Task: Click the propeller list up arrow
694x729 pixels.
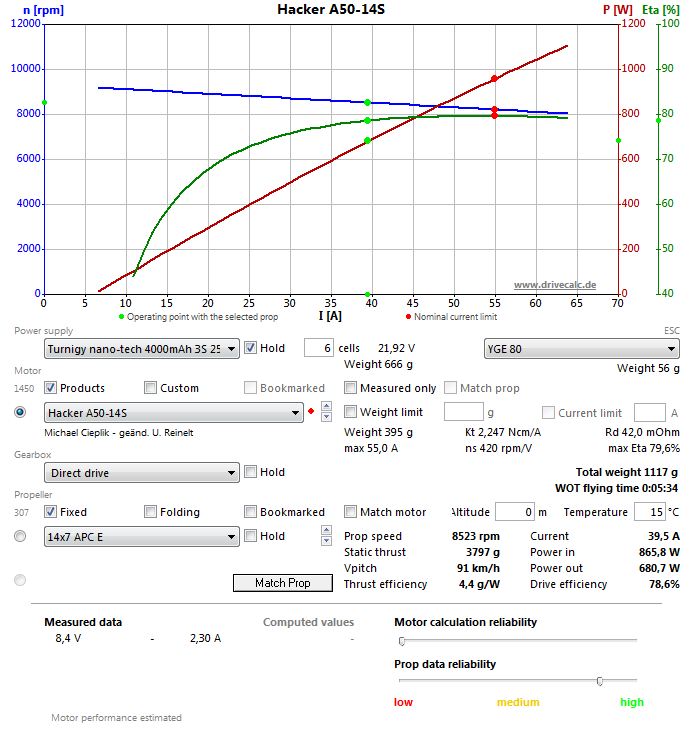Action: 325,531
